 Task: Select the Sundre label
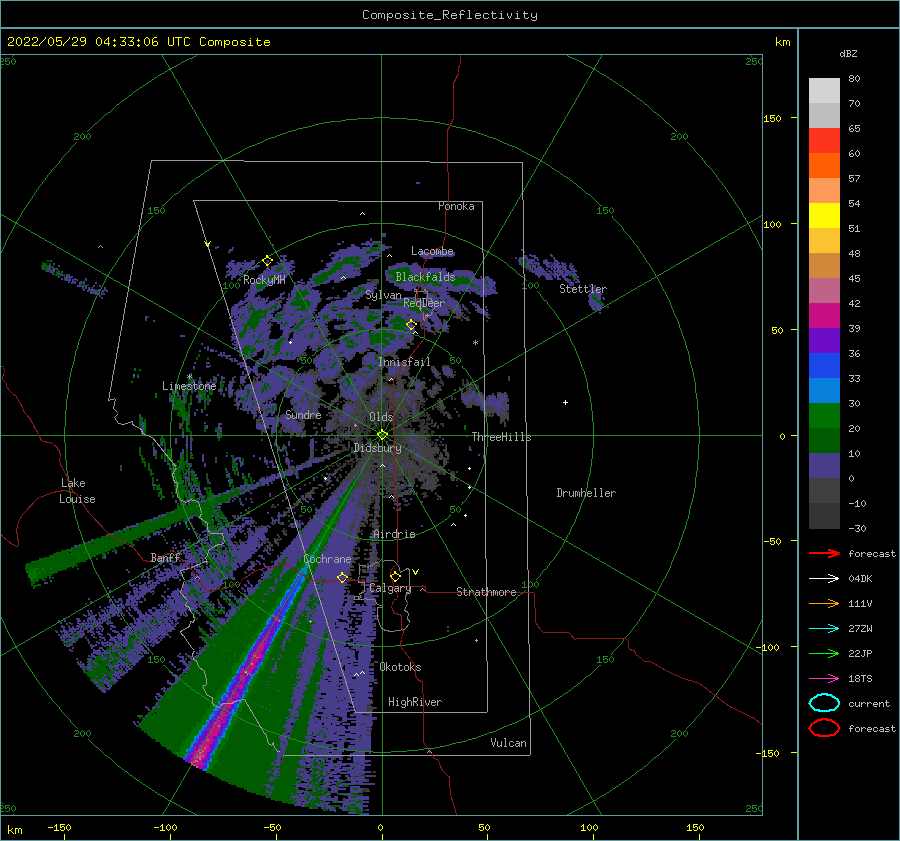pyautogui.click(x=303, y=414)
